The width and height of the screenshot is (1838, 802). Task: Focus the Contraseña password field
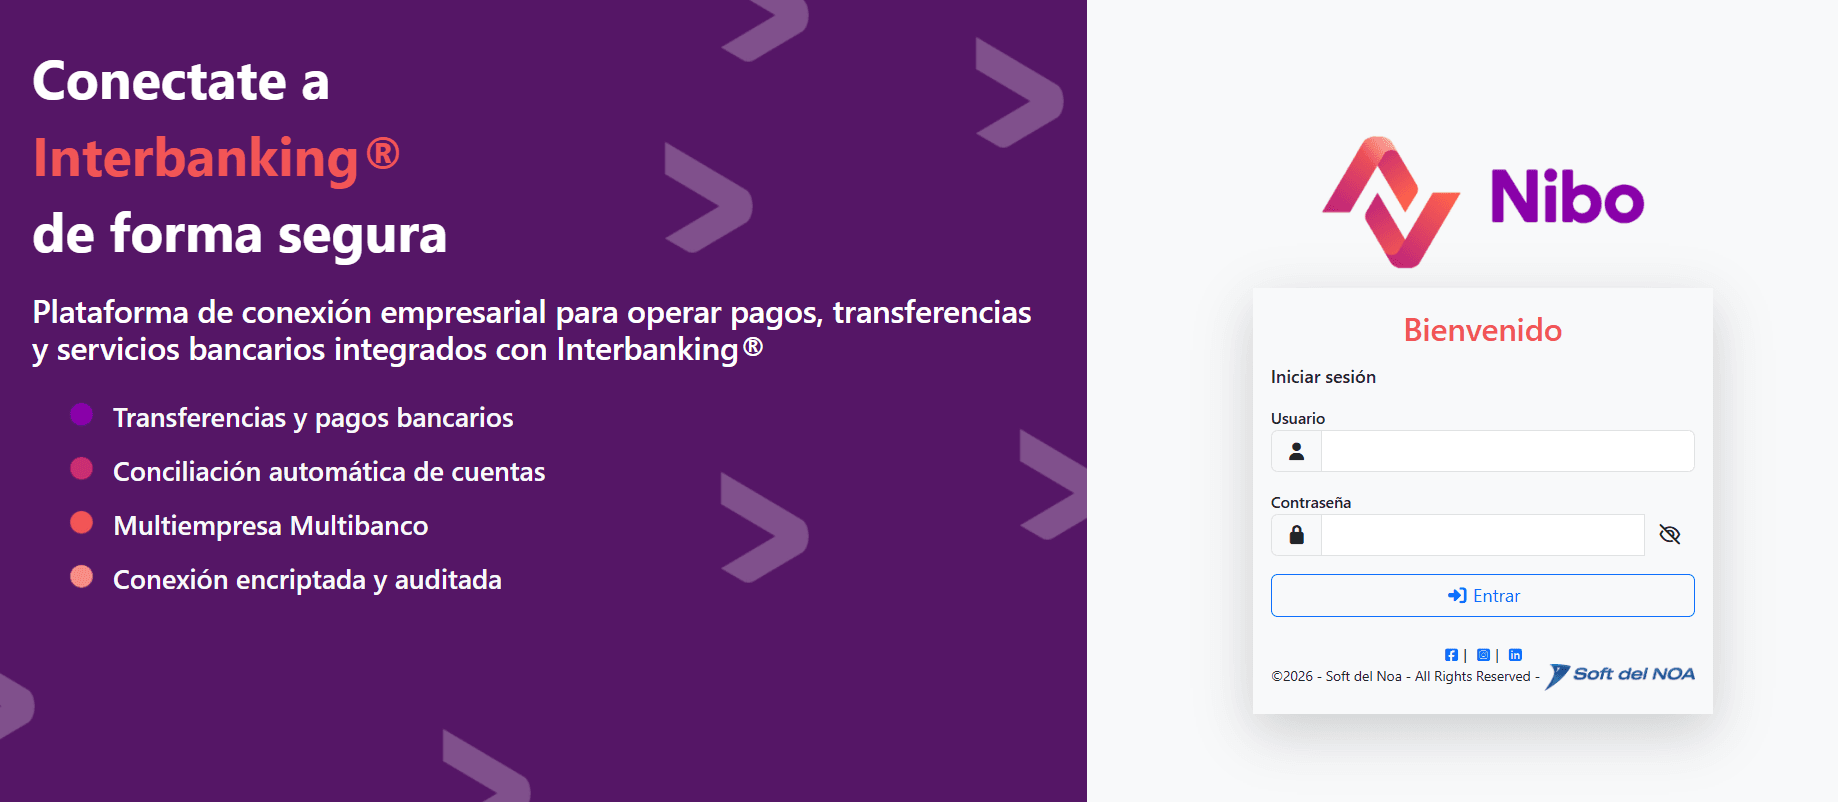click(1482, 535)
